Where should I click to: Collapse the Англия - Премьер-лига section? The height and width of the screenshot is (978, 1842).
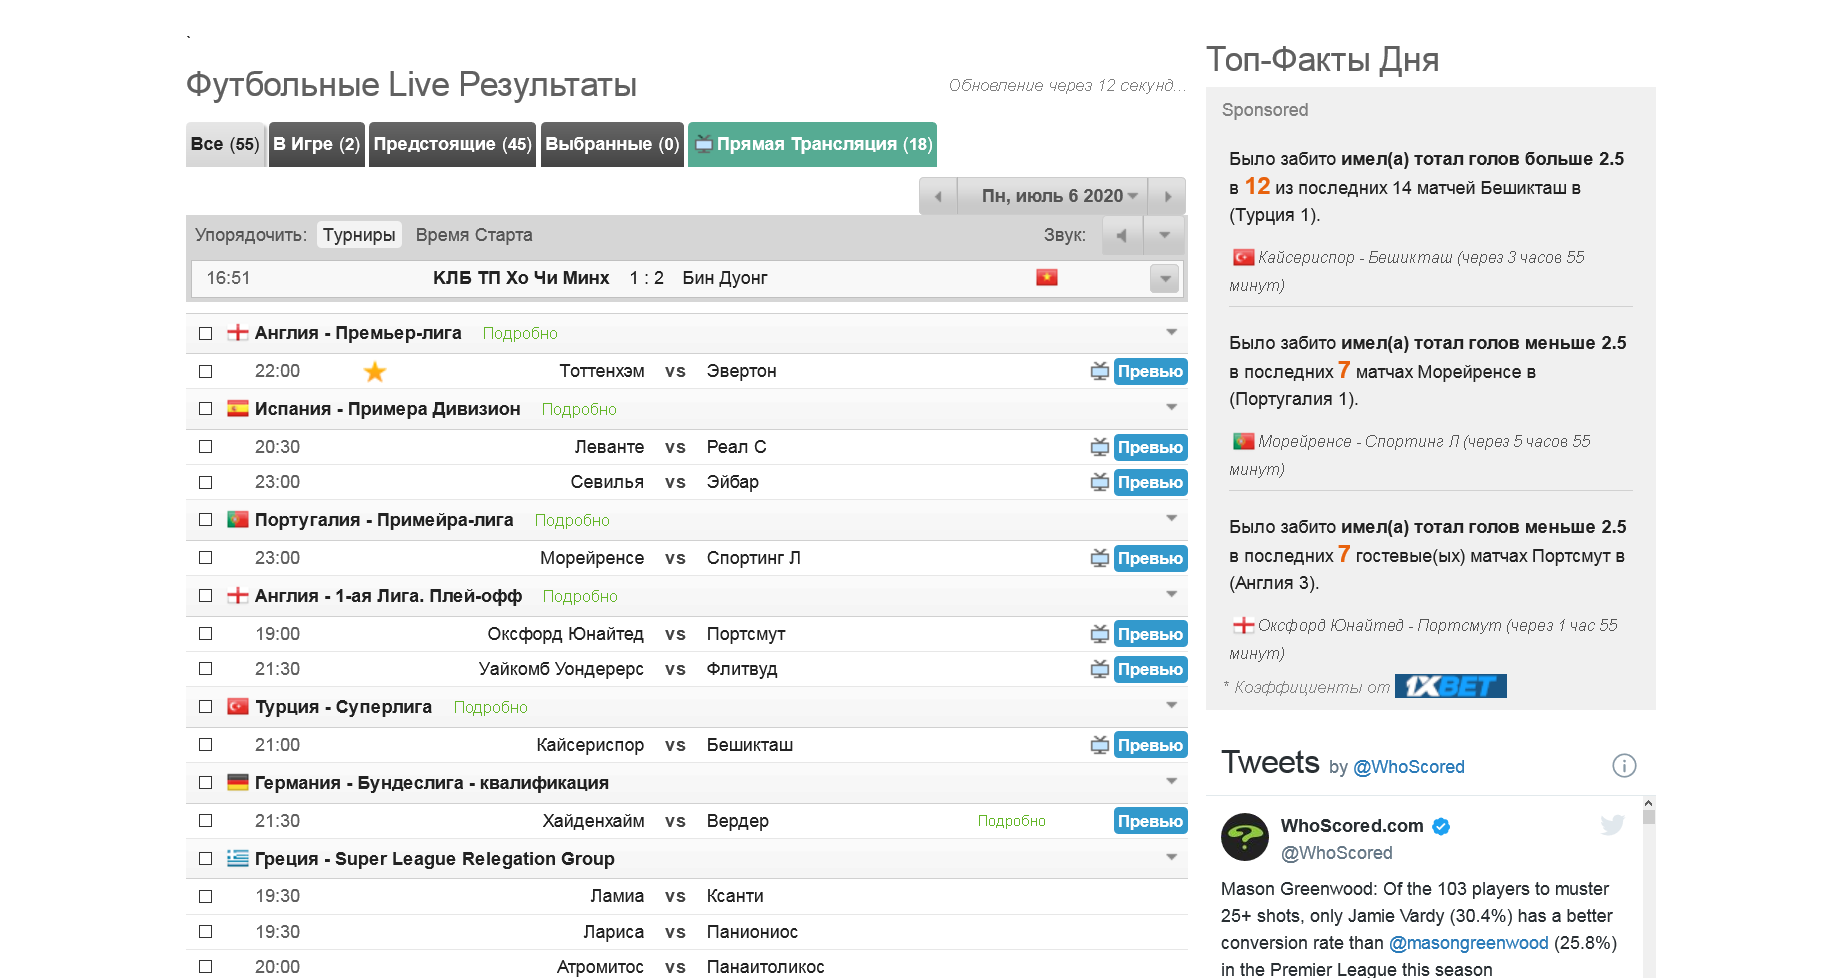point(1171,332)
